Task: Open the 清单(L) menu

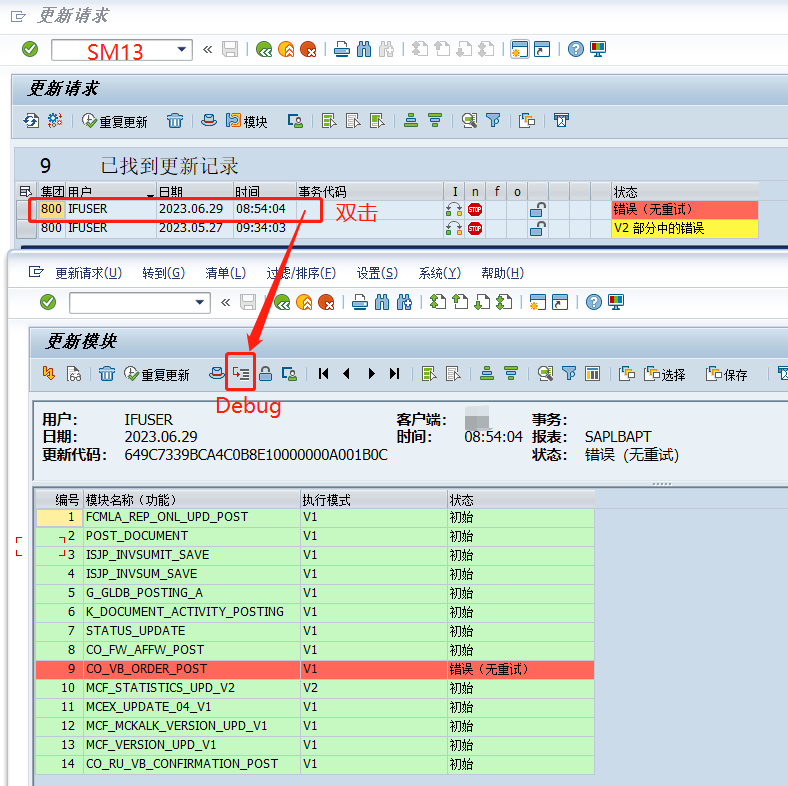Action: pyautogui.click(x=225, y=273)
